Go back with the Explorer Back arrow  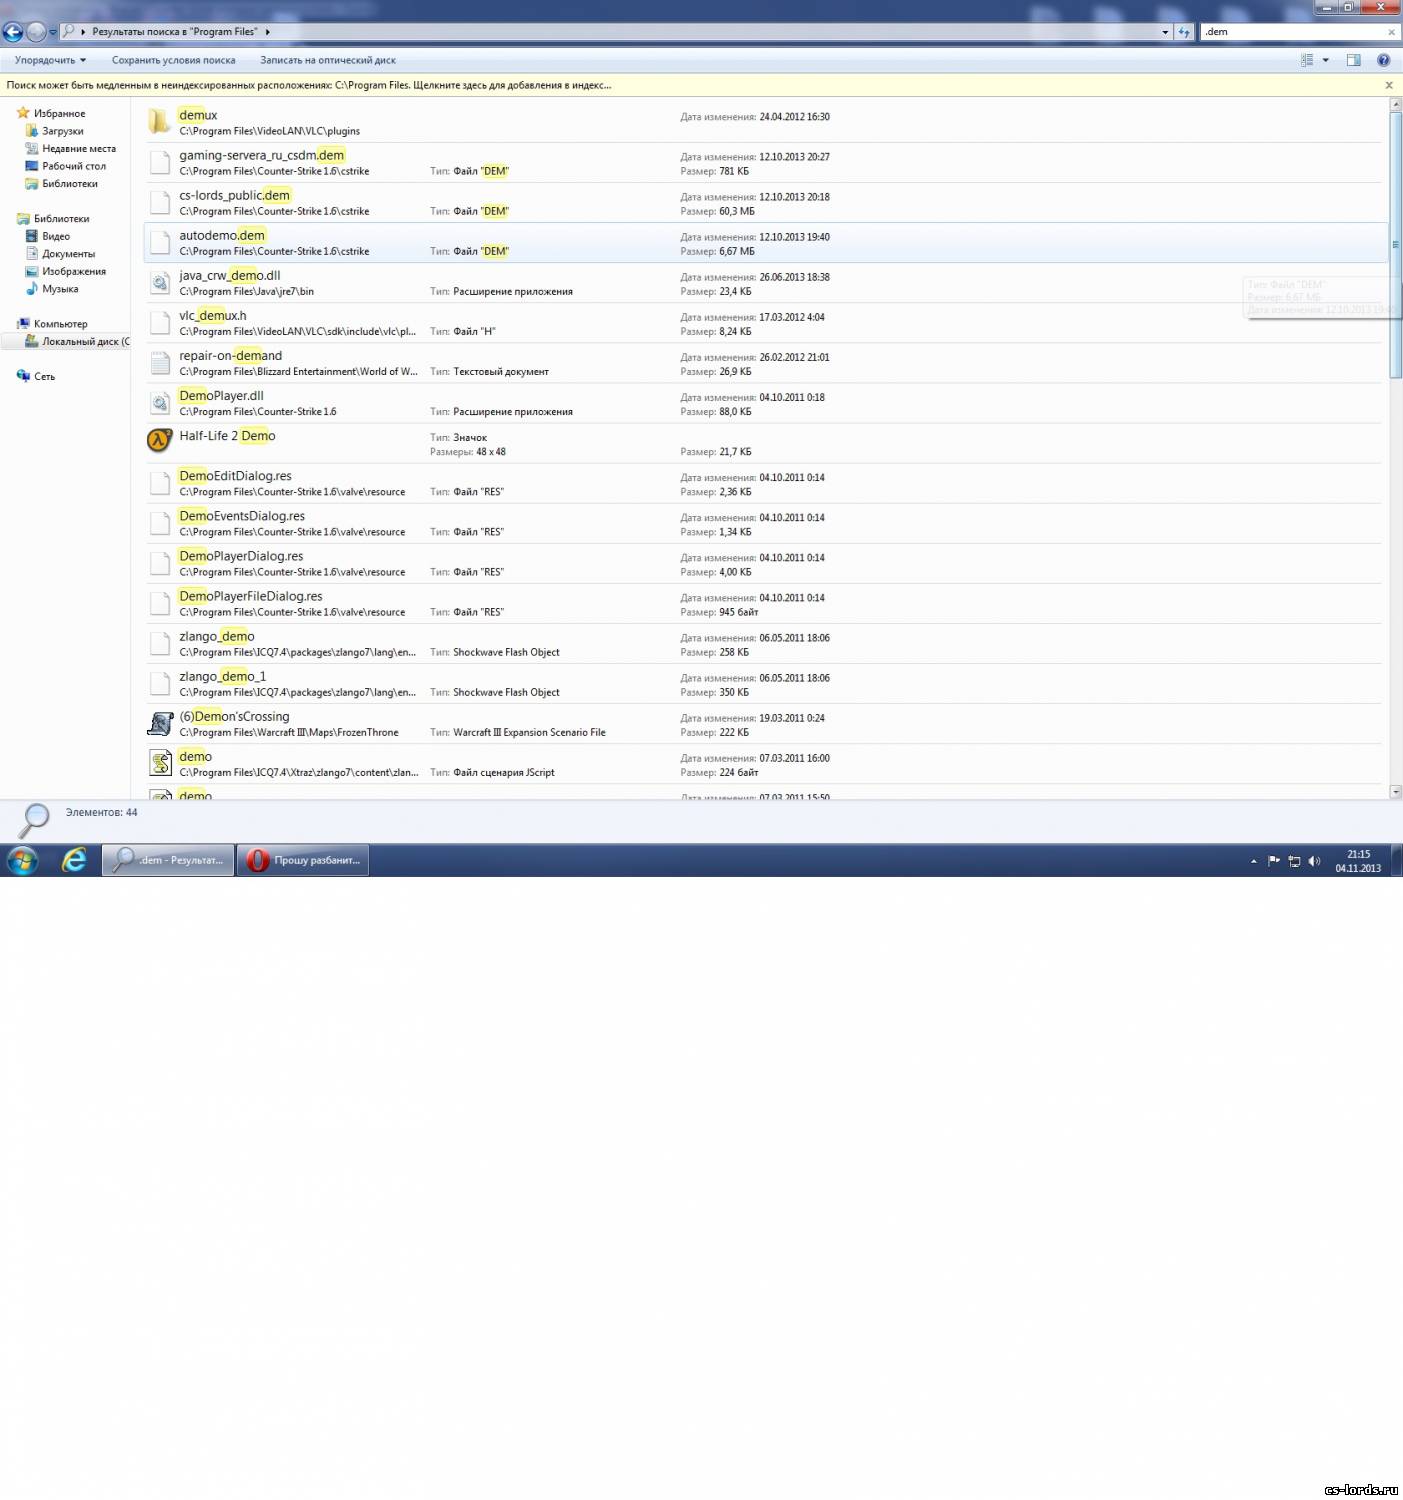(x=13, y=32)
